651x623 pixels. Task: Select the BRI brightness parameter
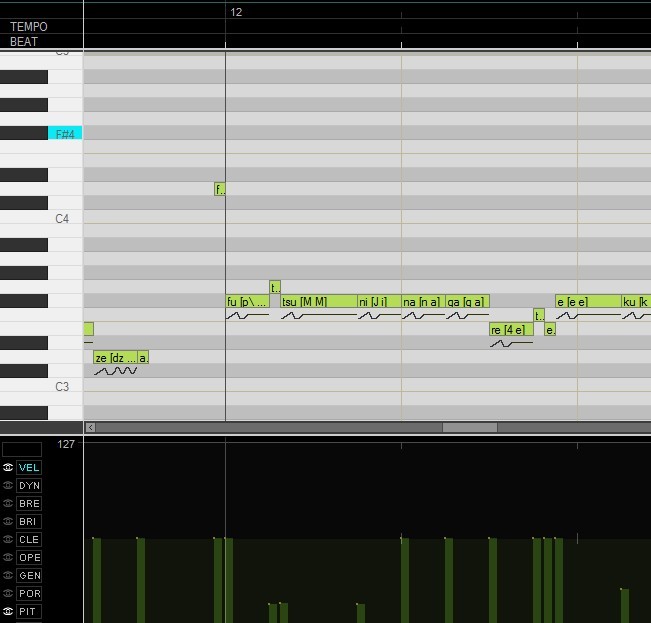[29, 521]
